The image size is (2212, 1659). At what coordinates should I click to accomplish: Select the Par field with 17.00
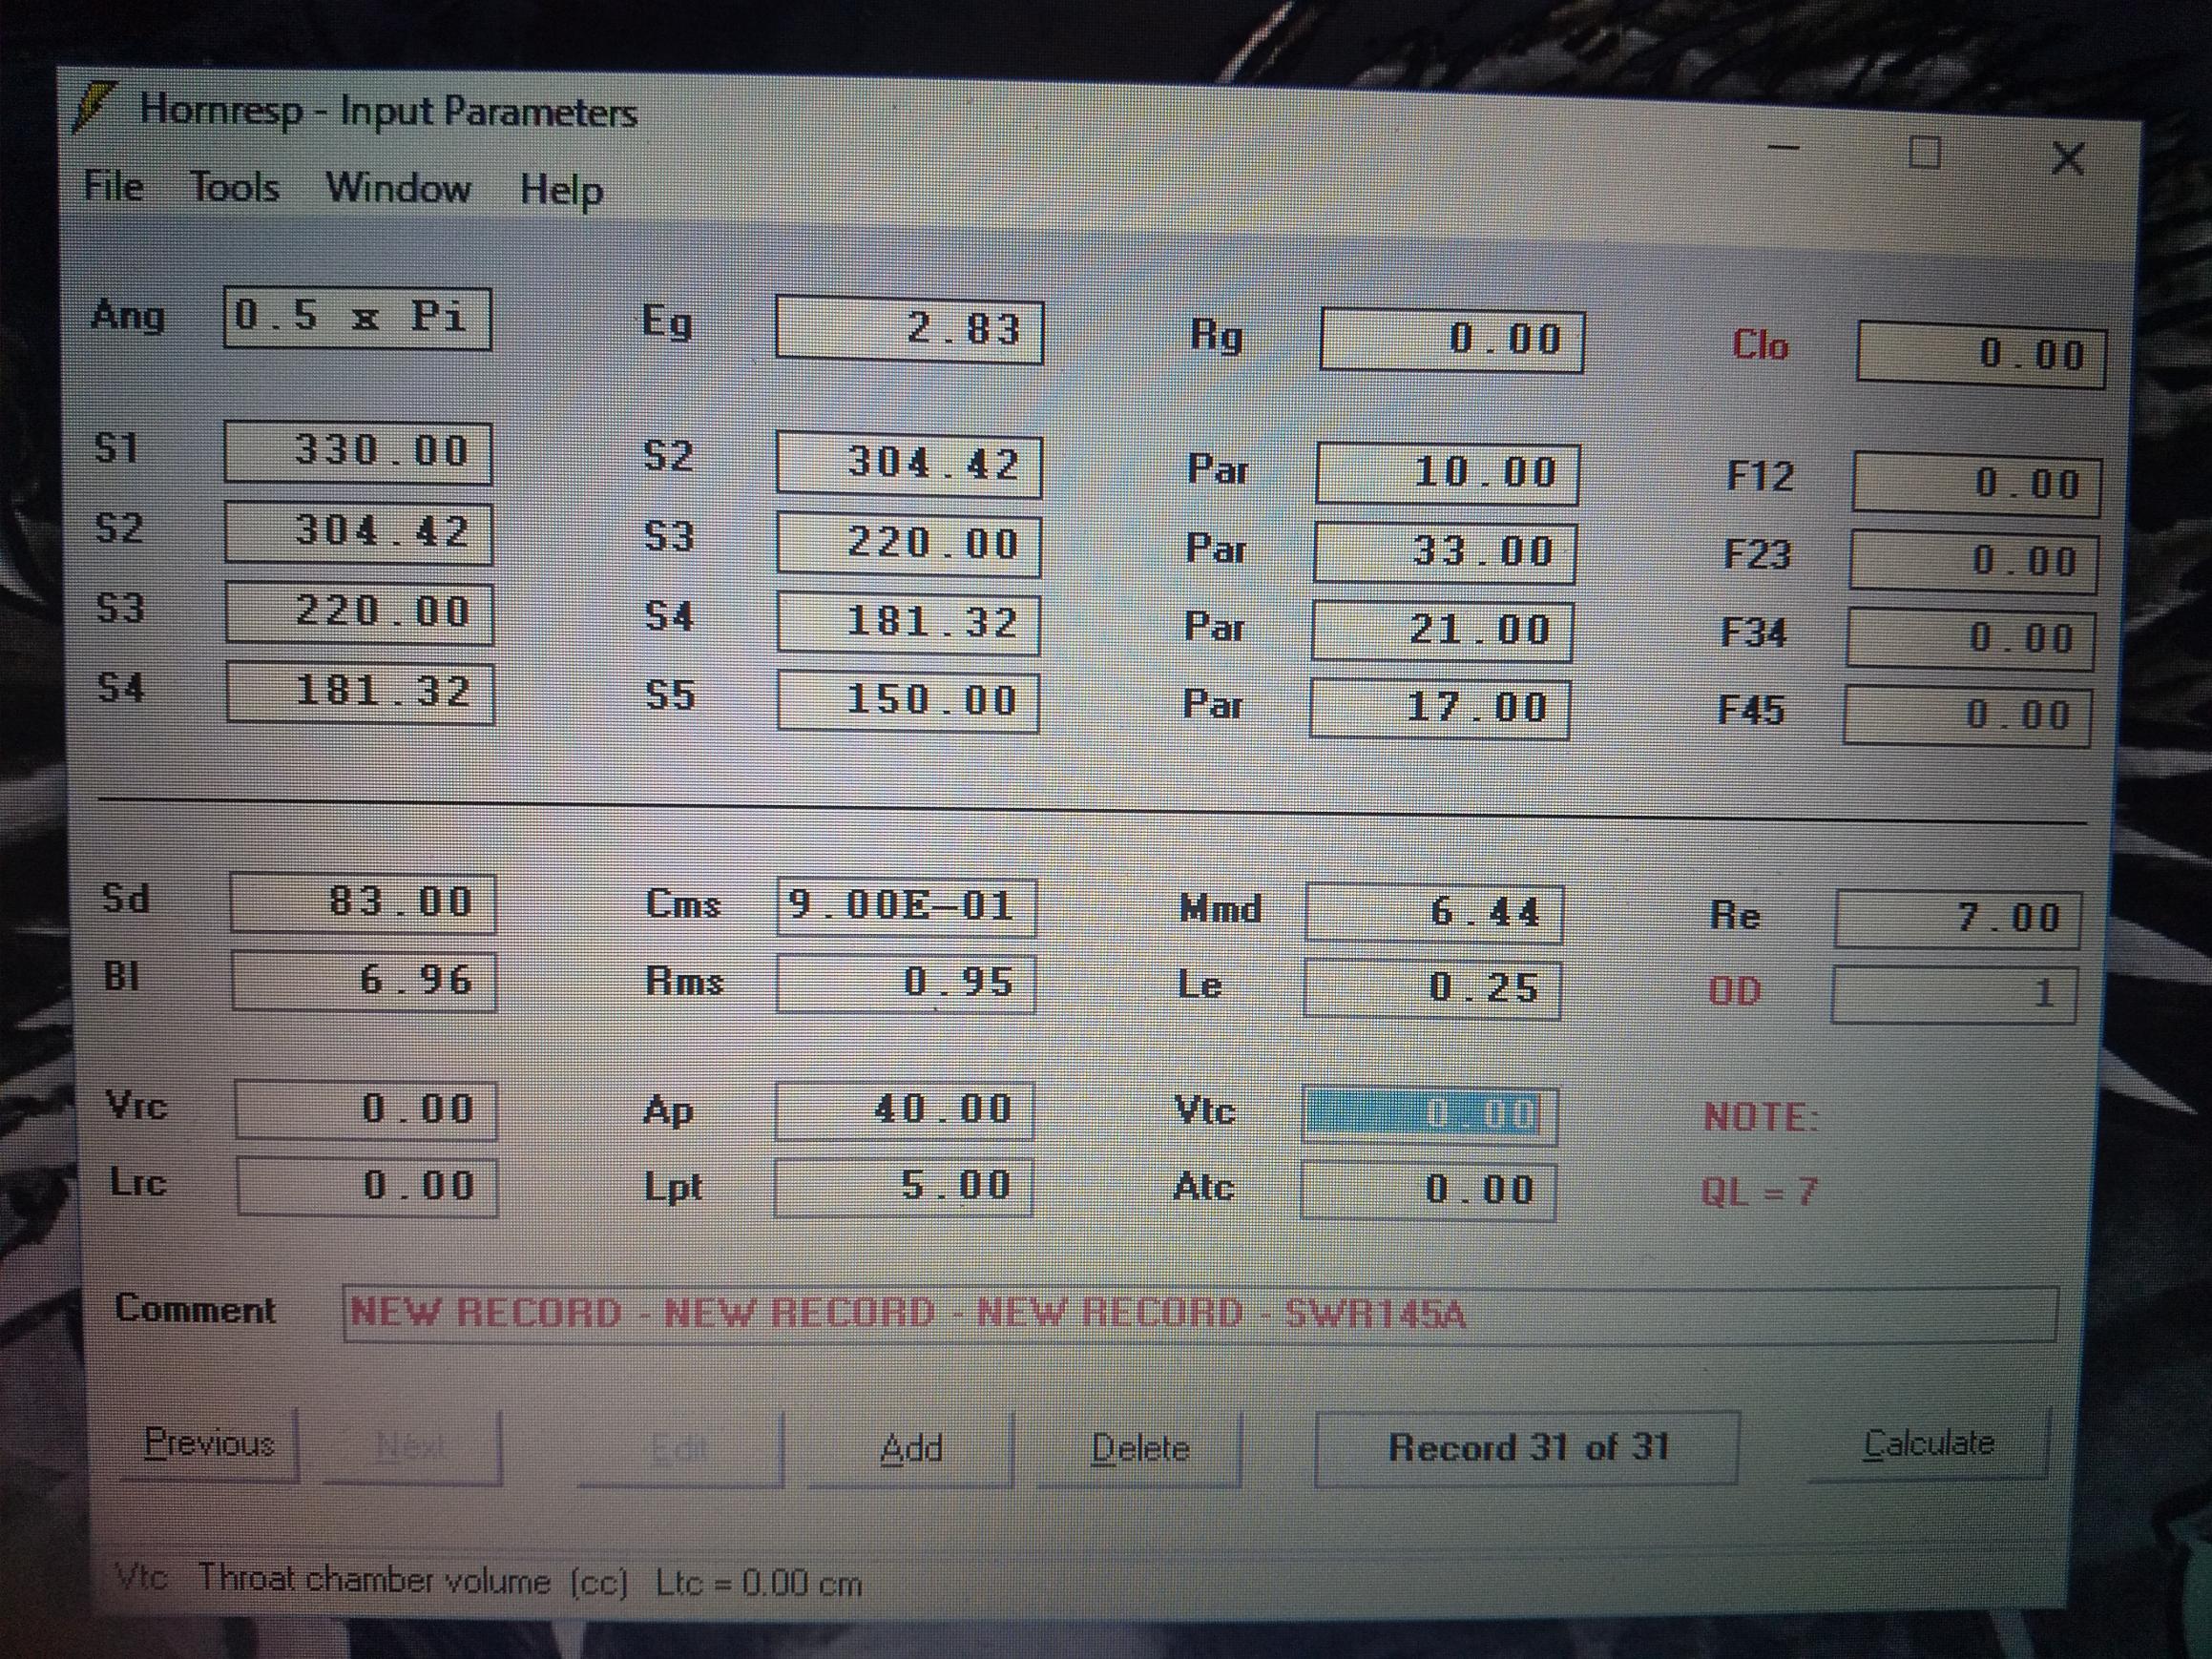coord(1439,708)
